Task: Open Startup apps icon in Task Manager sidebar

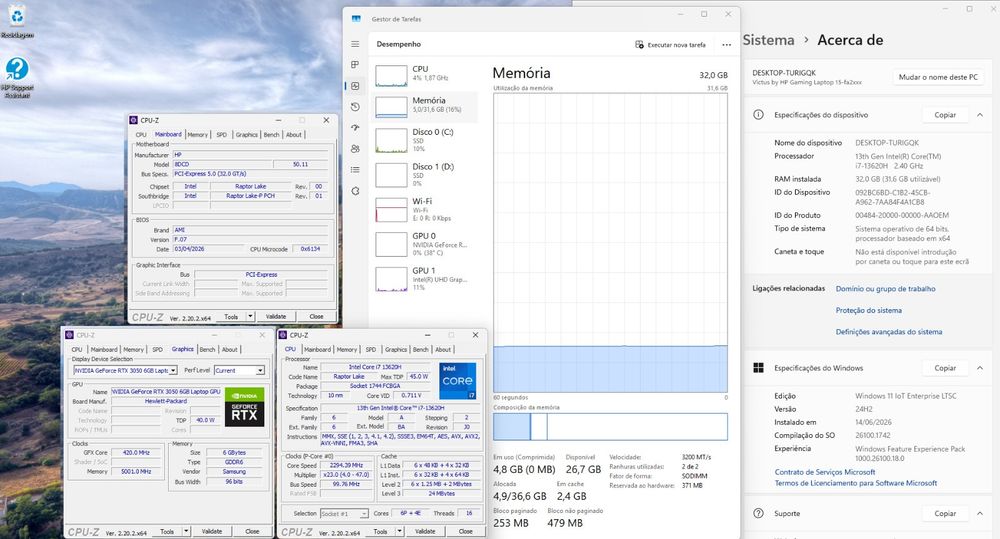Action: click(x=355, y=128)
